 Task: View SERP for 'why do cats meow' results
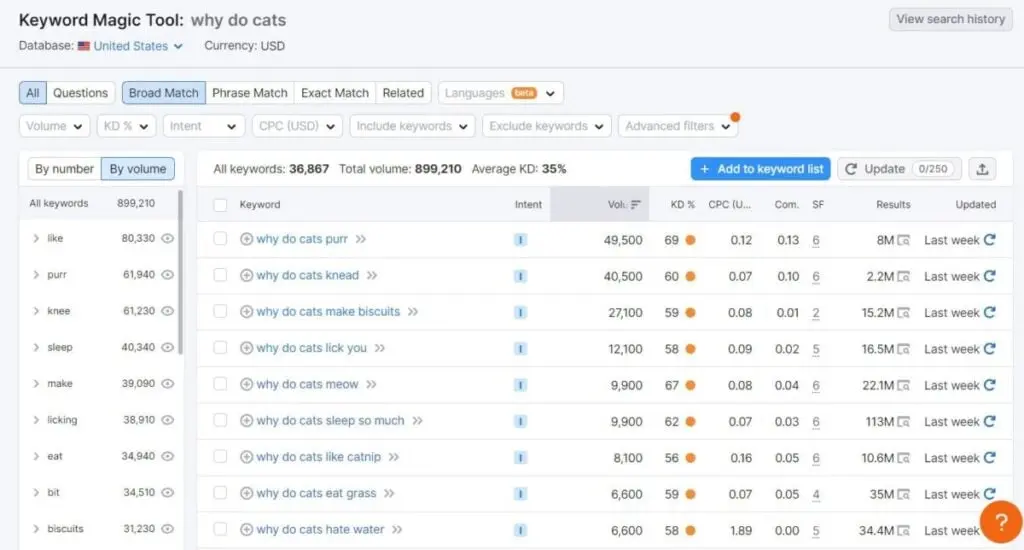[903, 385]
